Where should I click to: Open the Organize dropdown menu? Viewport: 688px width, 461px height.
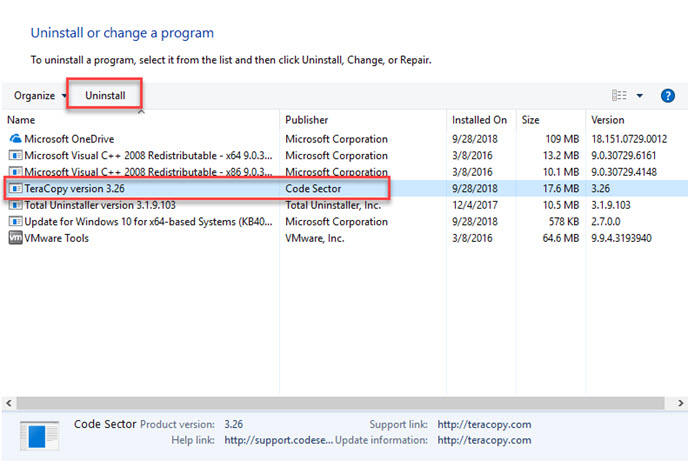click(x=40, y=96)
